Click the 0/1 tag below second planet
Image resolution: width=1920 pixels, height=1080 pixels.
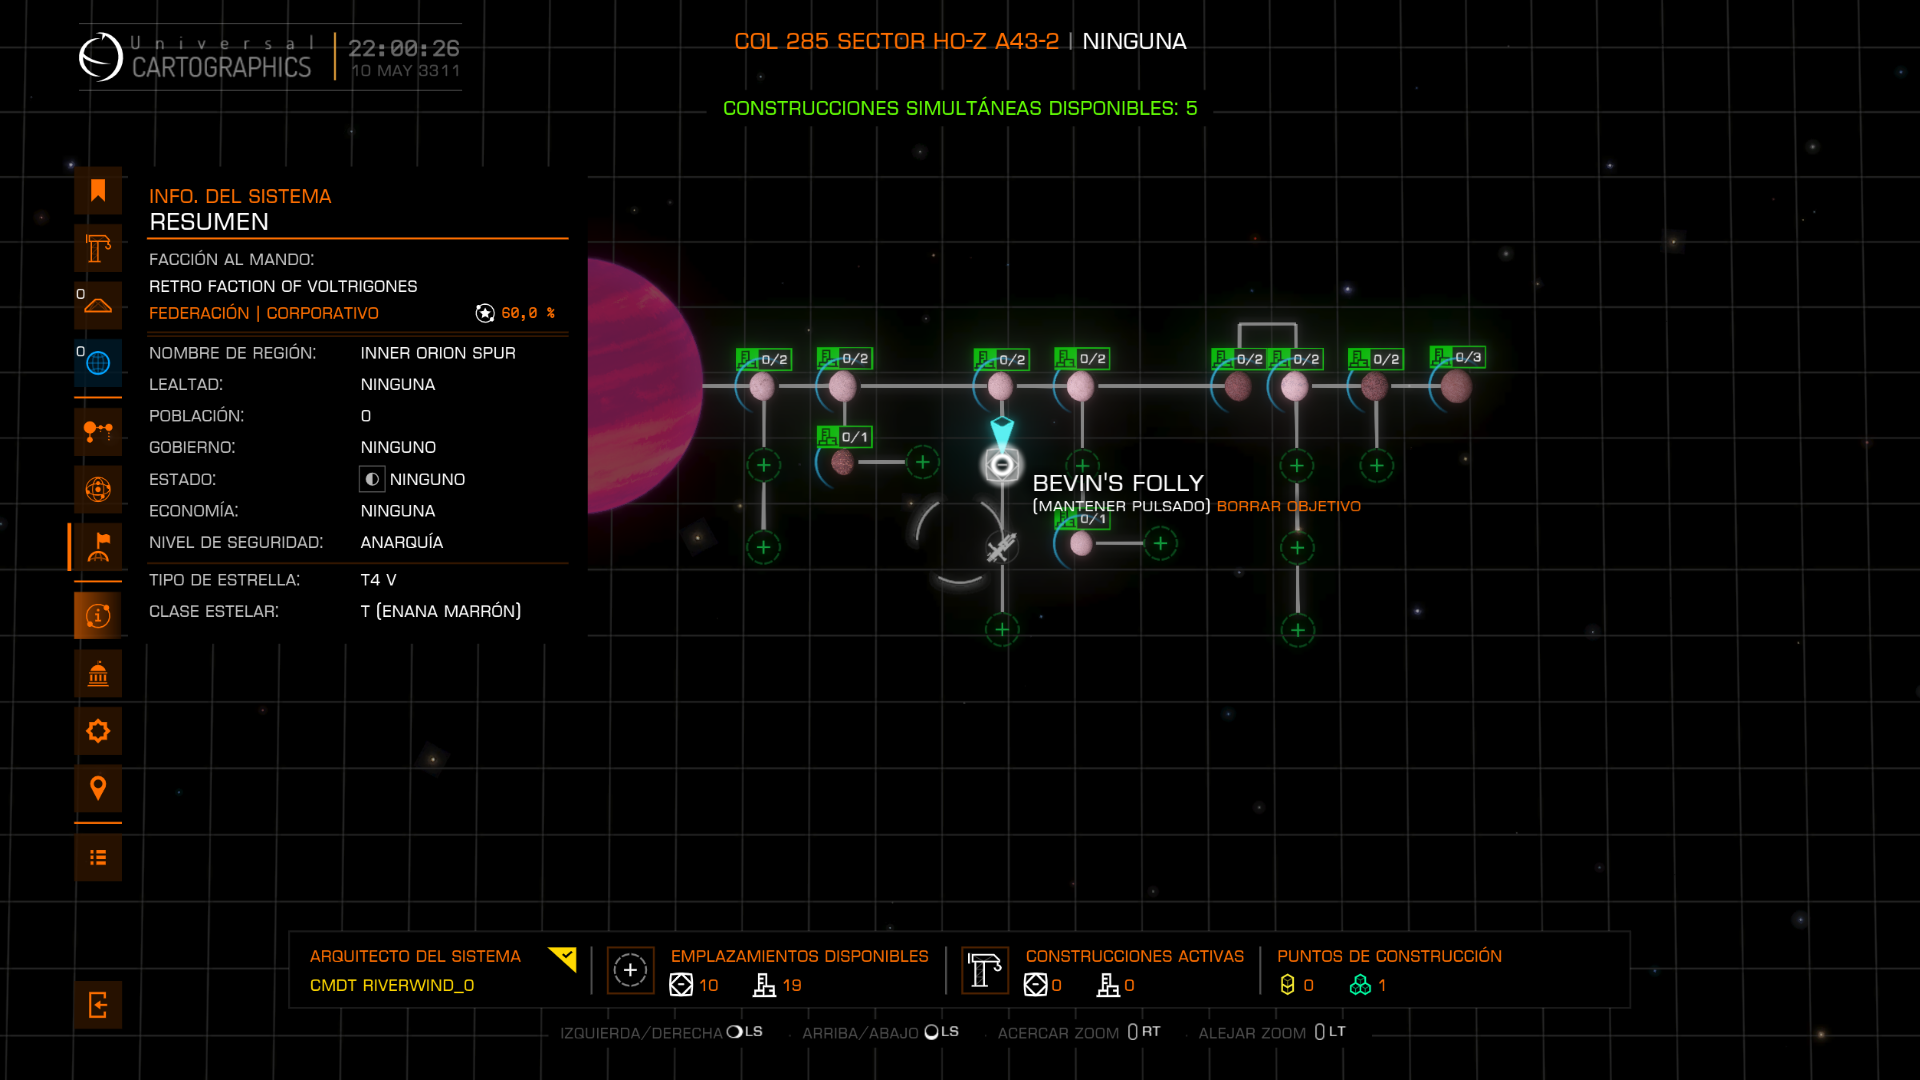pyautogui.click(x=844, y=437)
